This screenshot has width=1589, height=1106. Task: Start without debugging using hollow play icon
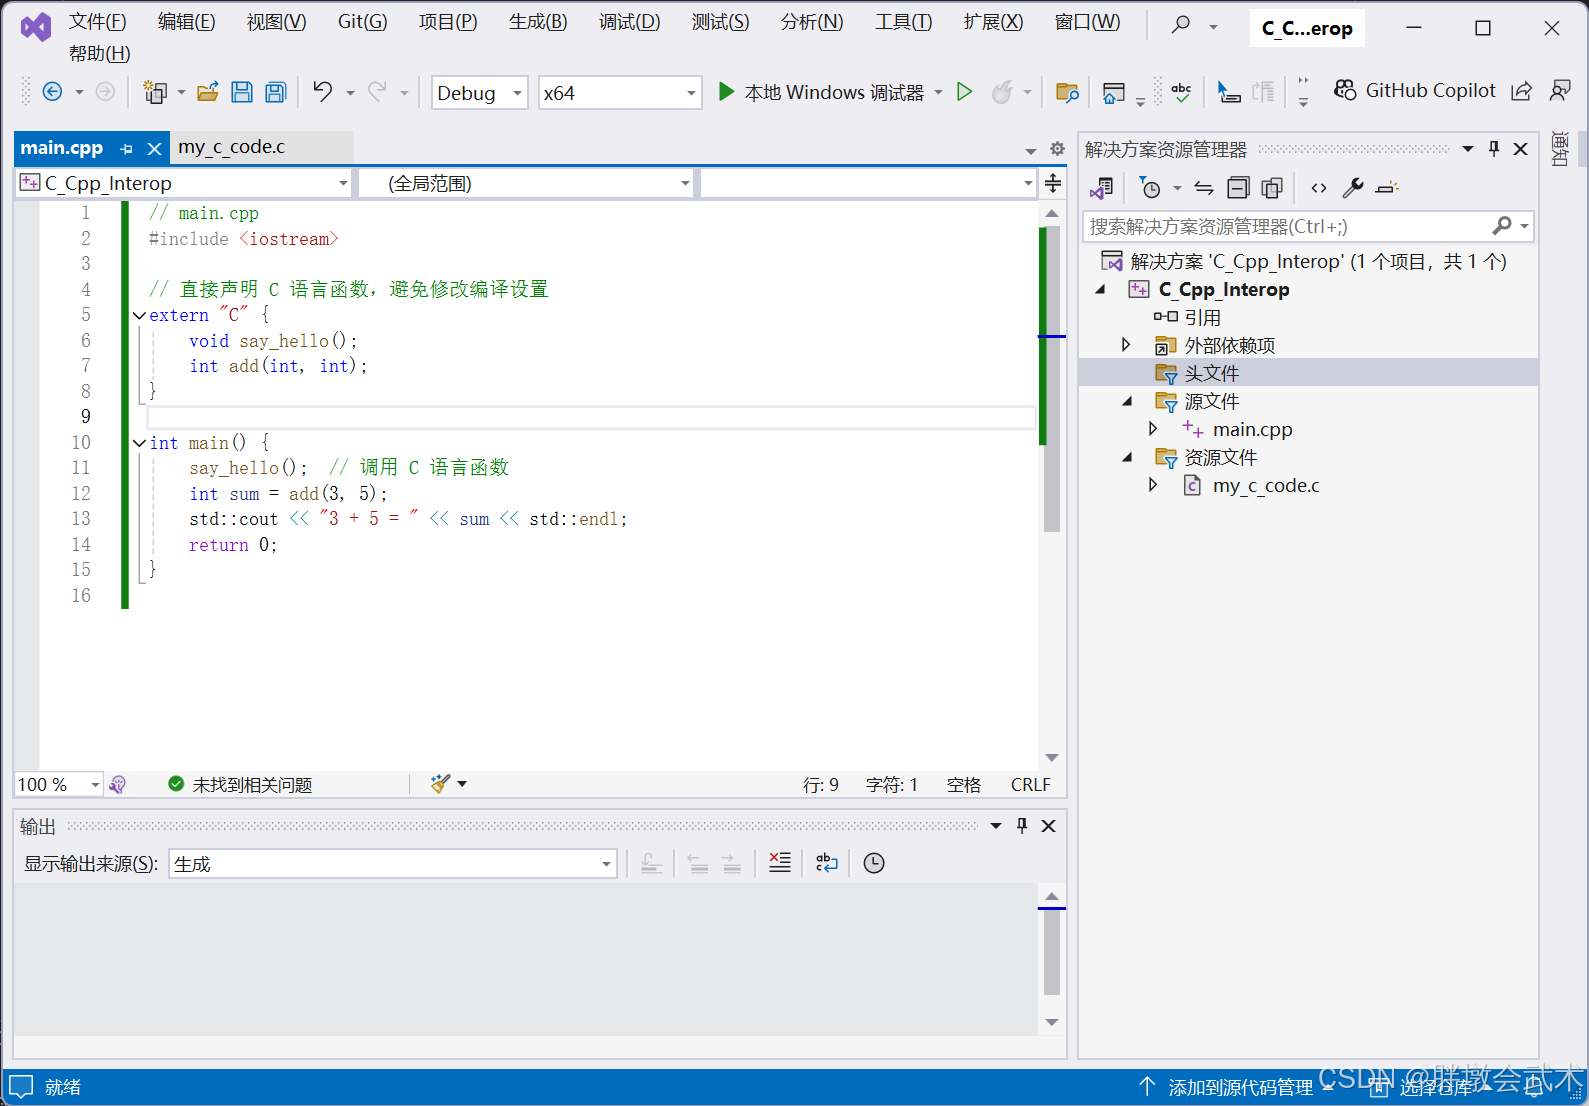[964, 92]
